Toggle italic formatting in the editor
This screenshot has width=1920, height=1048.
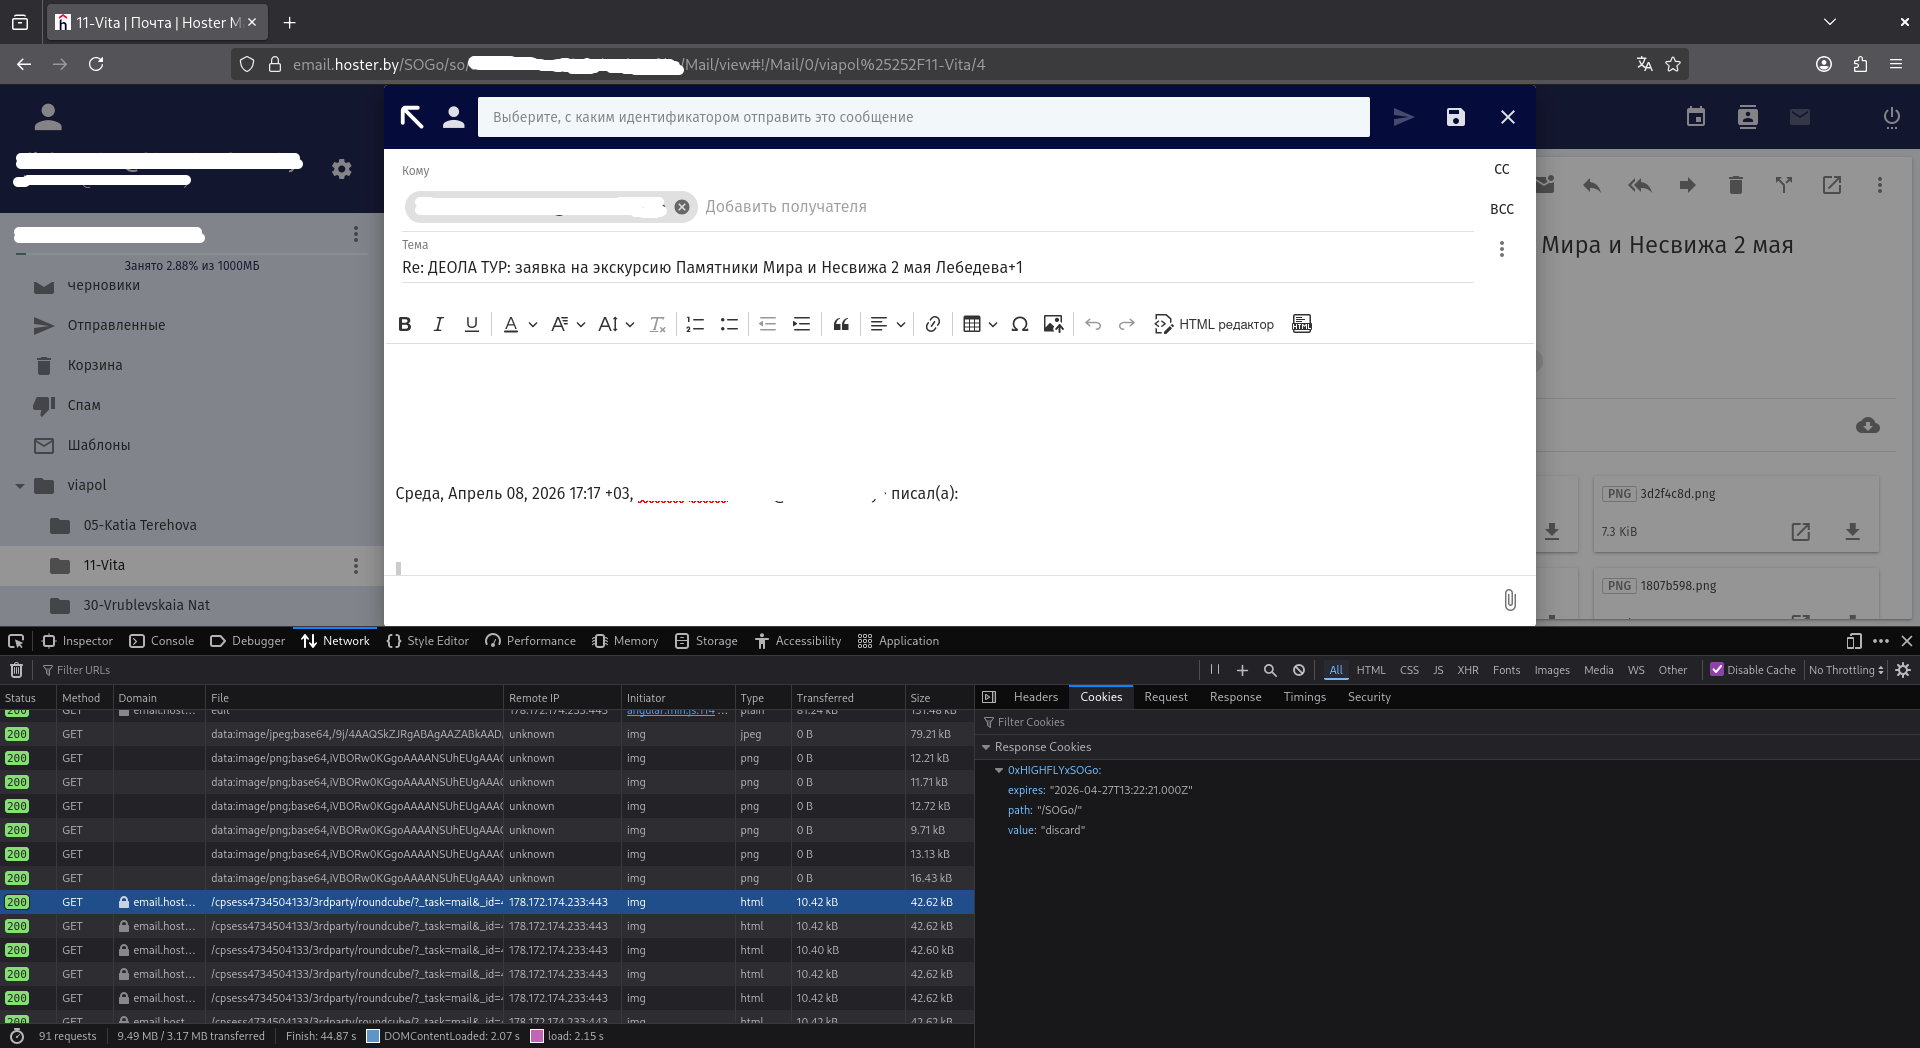point(438,324)
